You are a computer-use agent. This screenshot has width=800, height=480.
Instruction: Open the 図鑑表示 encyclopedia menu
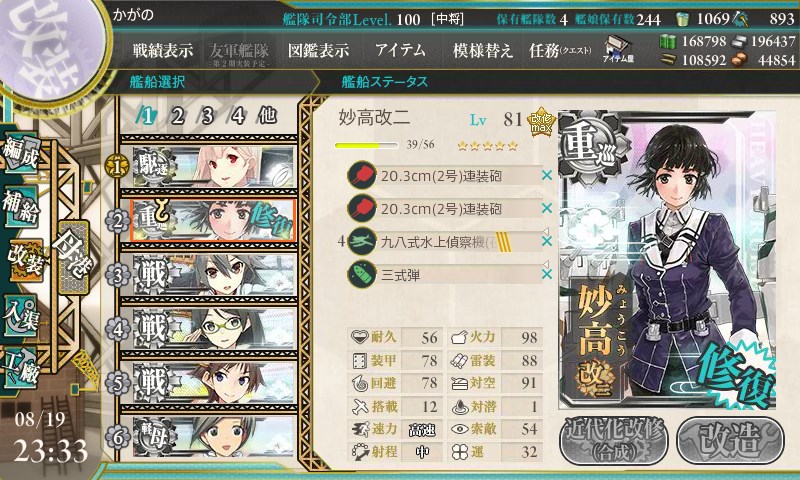[318, 50]
